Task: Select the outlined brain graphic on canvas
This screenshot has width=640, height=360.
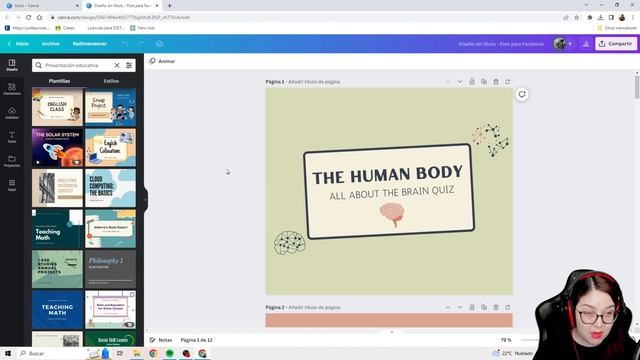Action: [x=289, y=243]
